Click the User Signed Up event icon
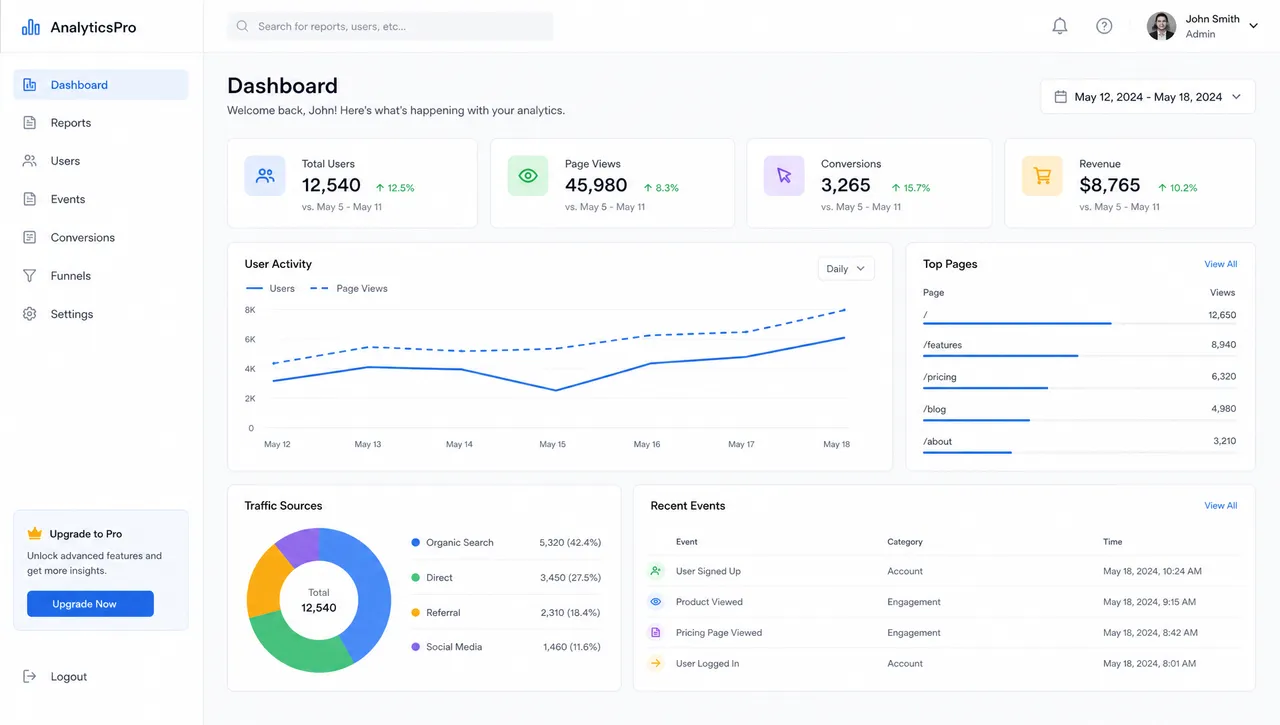The height and width of the screenshot is (725, 1280). click(656, 571)
